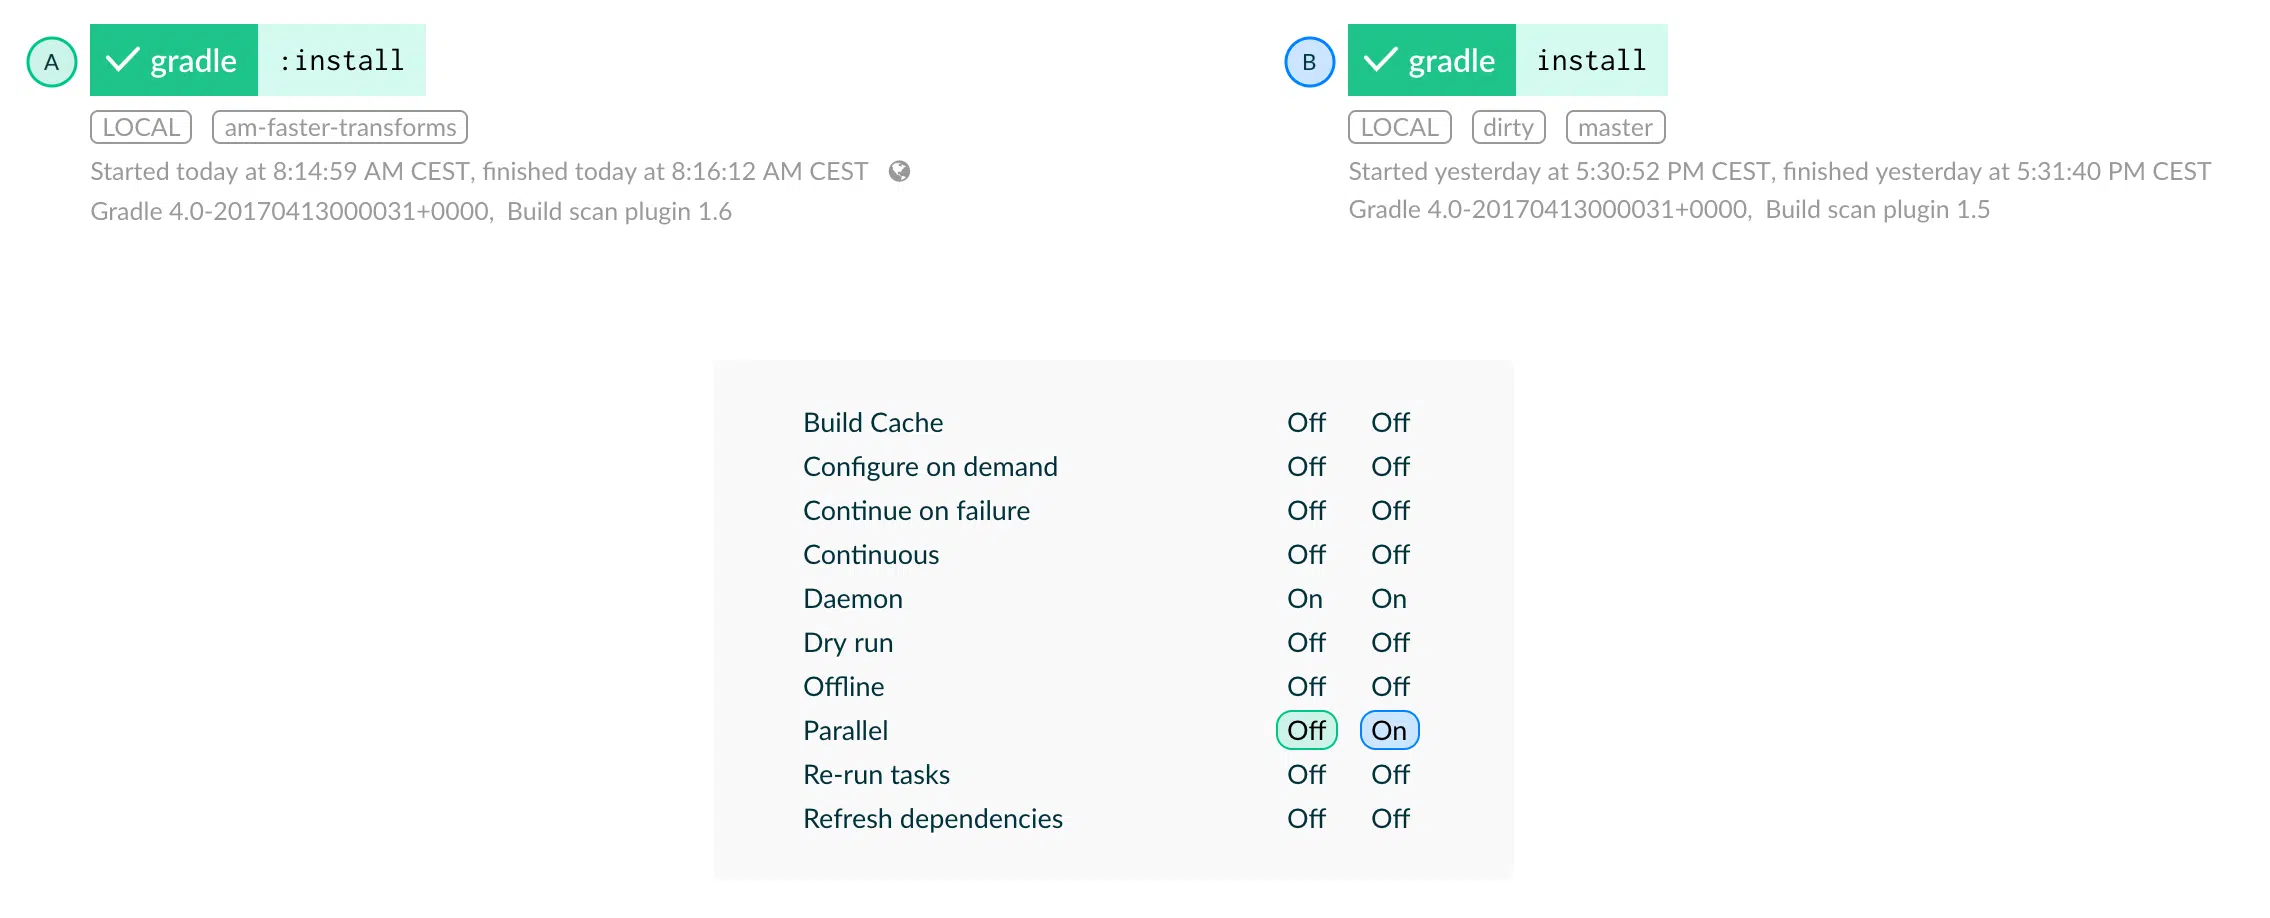Click the green A build badge circle
This screenshot has height=918, width=2270.
[52, 62]
